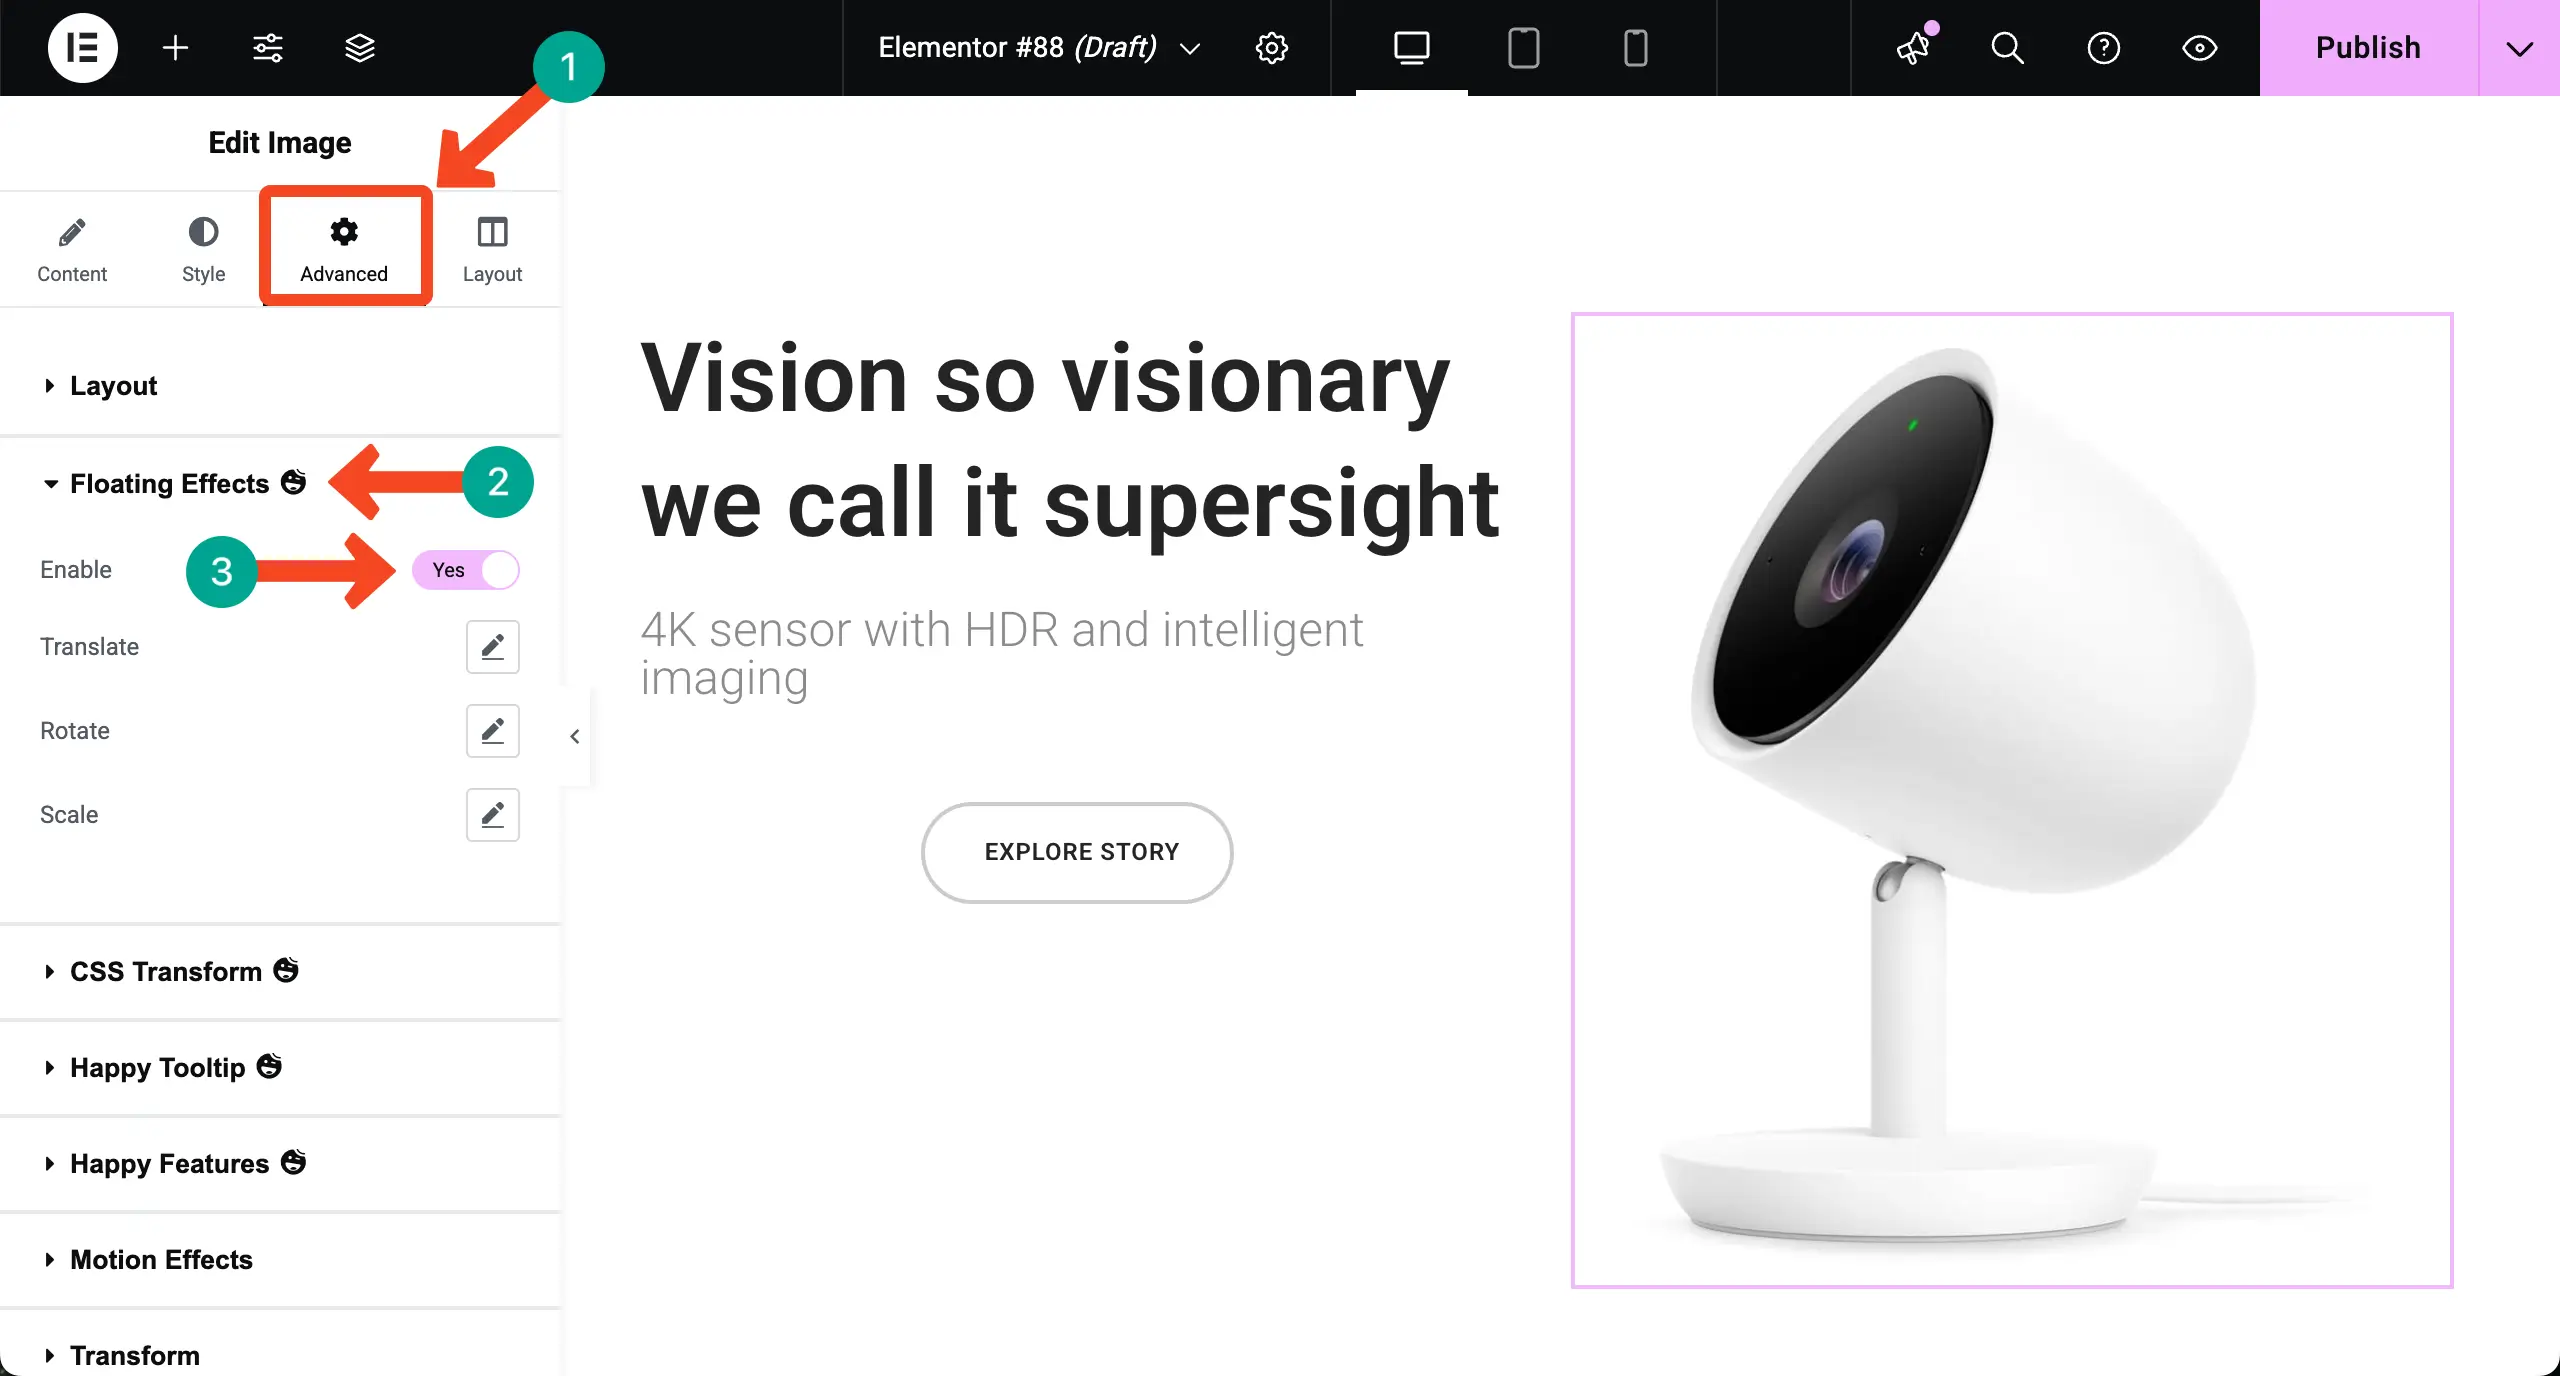The image size is (2560, 1376).
Task: Click the EXPLORE STORY button
Action: pyautogui.click(x=1077, y=852)
